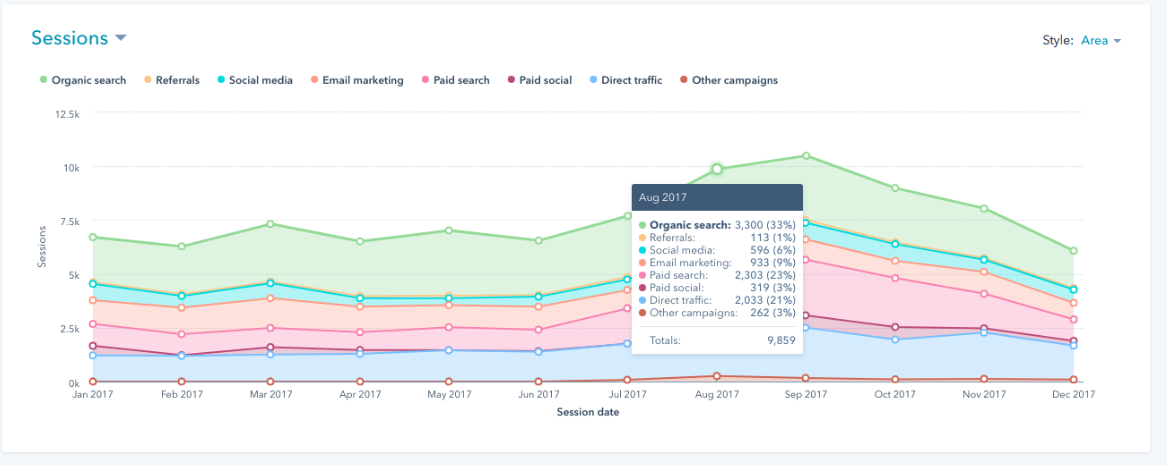The width and height of the screenshot is (1167, 468).
Task: Click the Aug 2017 tooltip header
Action: point(717,197)
